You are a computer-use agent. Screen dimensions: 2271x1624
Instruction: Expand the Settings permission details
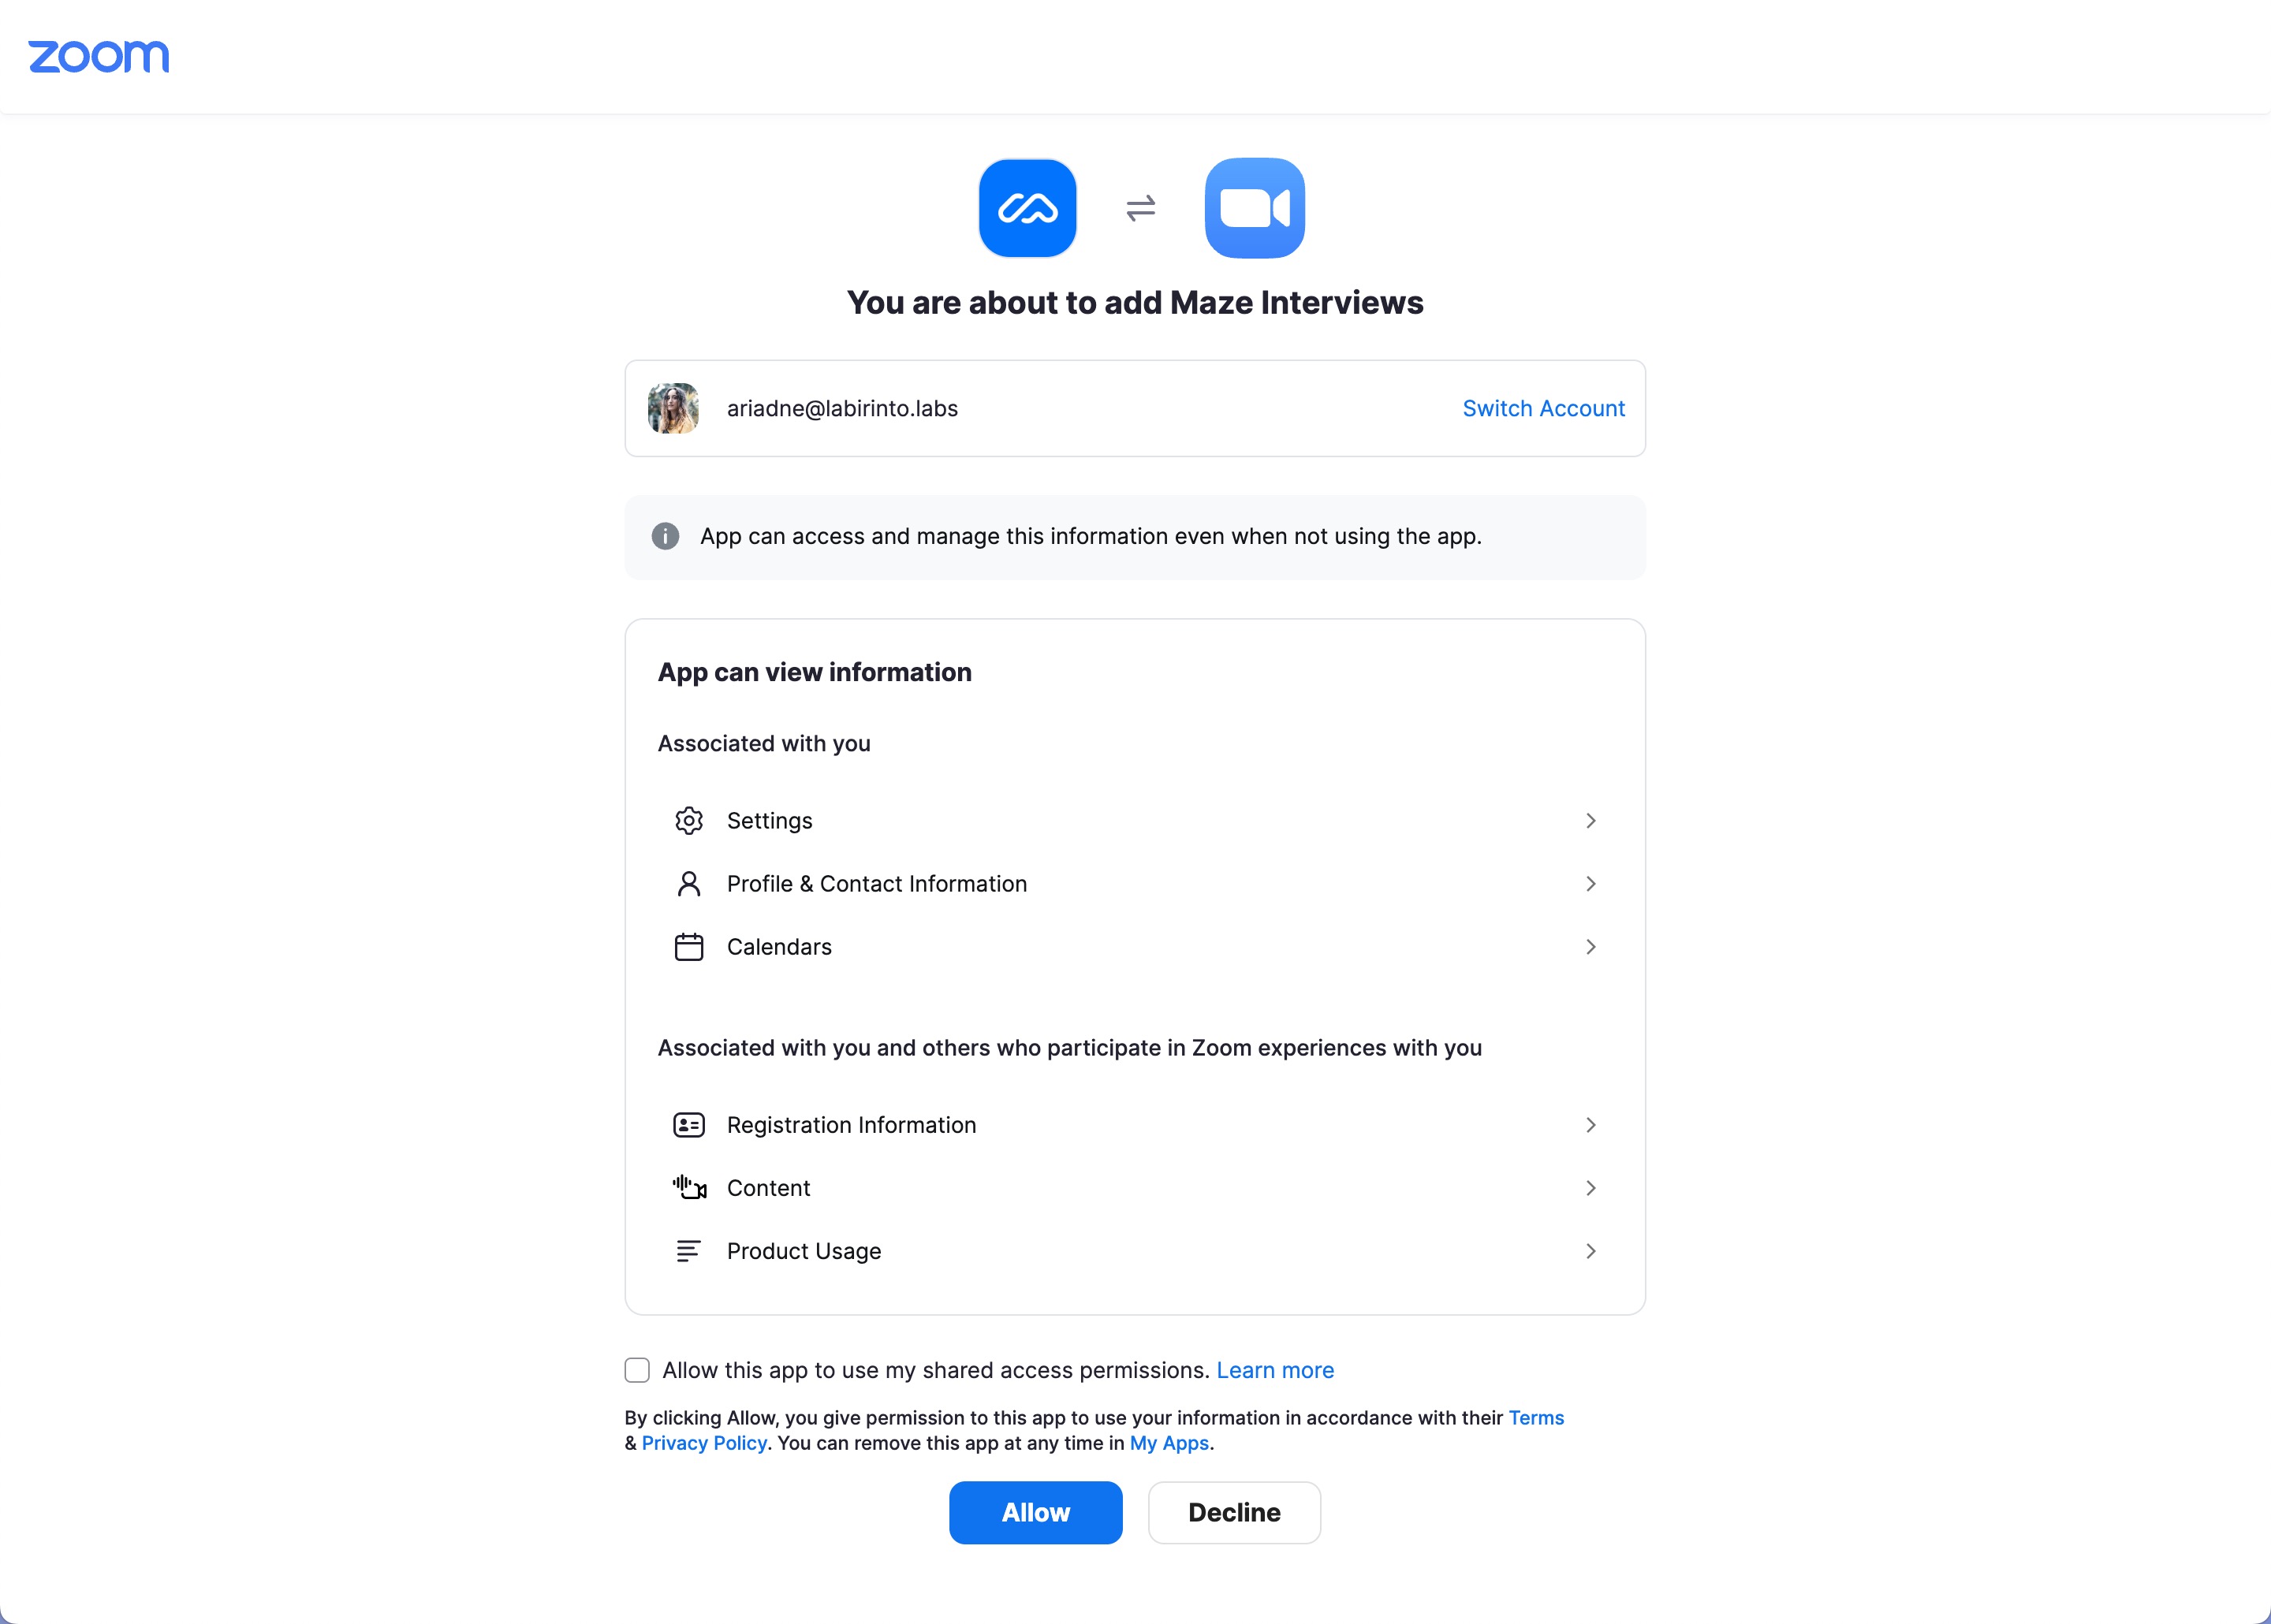tap(1591, 819)
